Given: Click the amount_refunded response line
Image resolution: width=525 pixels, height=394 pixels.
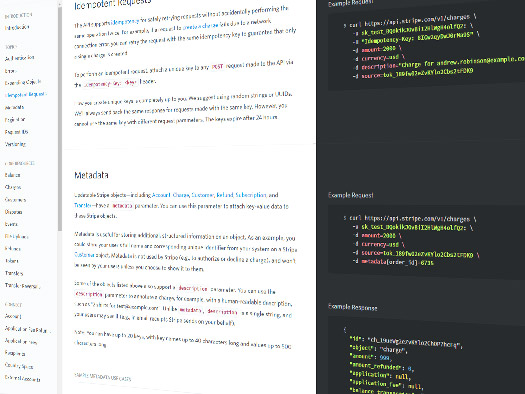Looking at the screenshot, I should 382,366.
